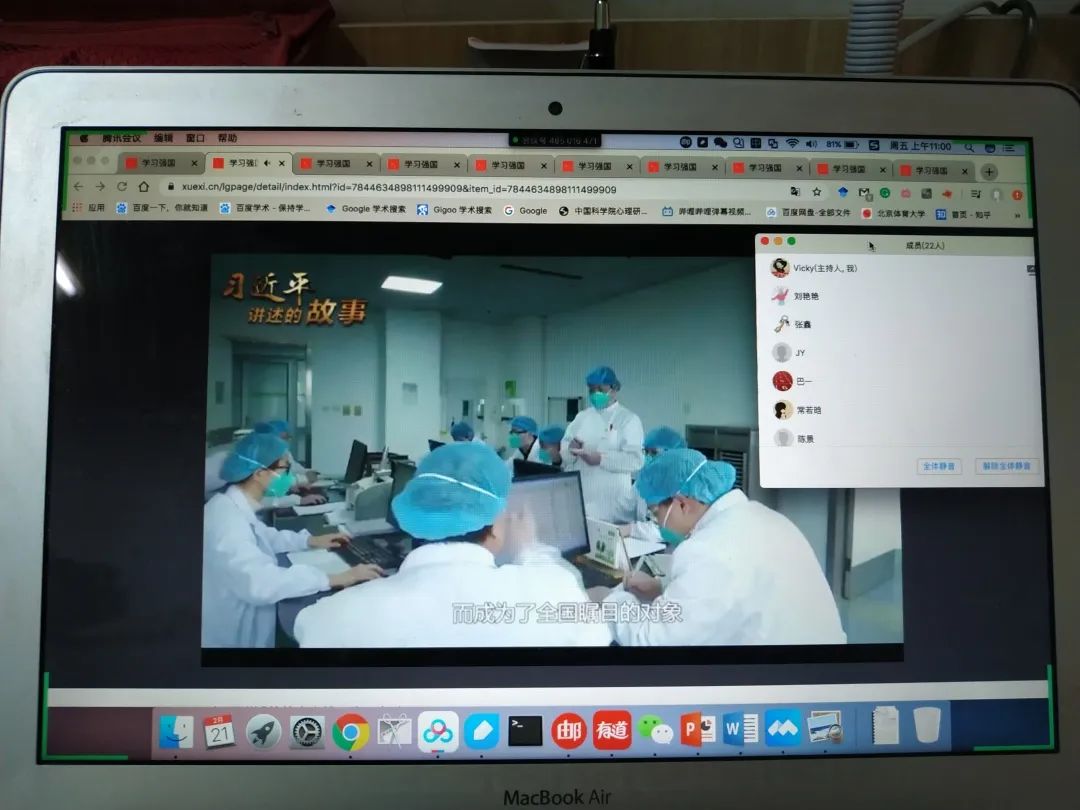Open 百度一下,你就知道 bookmark
Image resolution: width=1080 pixels, height=810 pixels.
click(x=163, y=207)
